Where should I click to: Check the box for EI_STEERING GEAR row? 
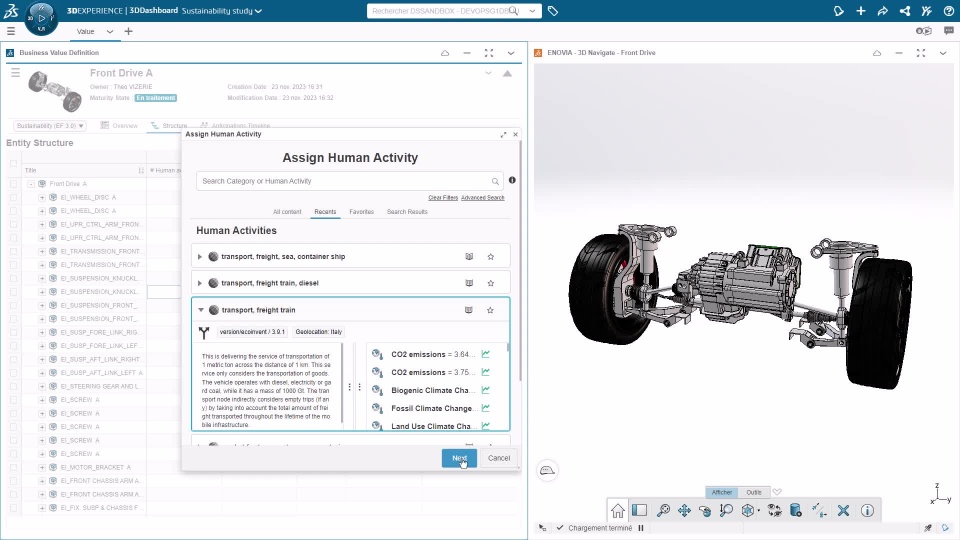[13, 386]
